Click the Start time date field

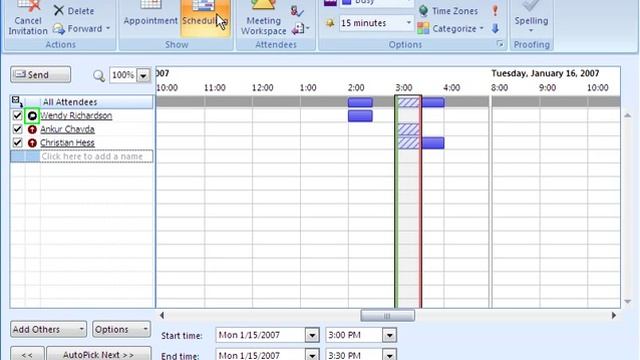pos(260,335)
